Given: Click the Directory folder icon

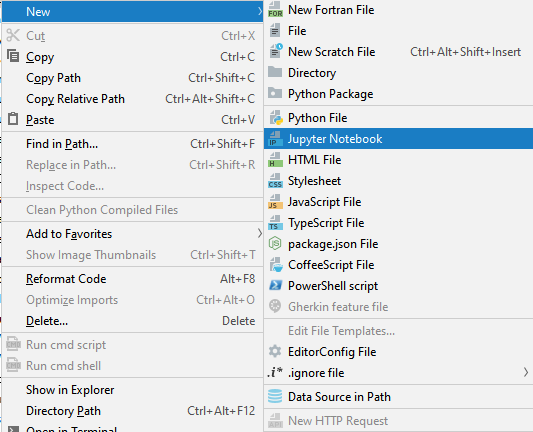Looking at the screenshot, I should [x=275, y=72].
